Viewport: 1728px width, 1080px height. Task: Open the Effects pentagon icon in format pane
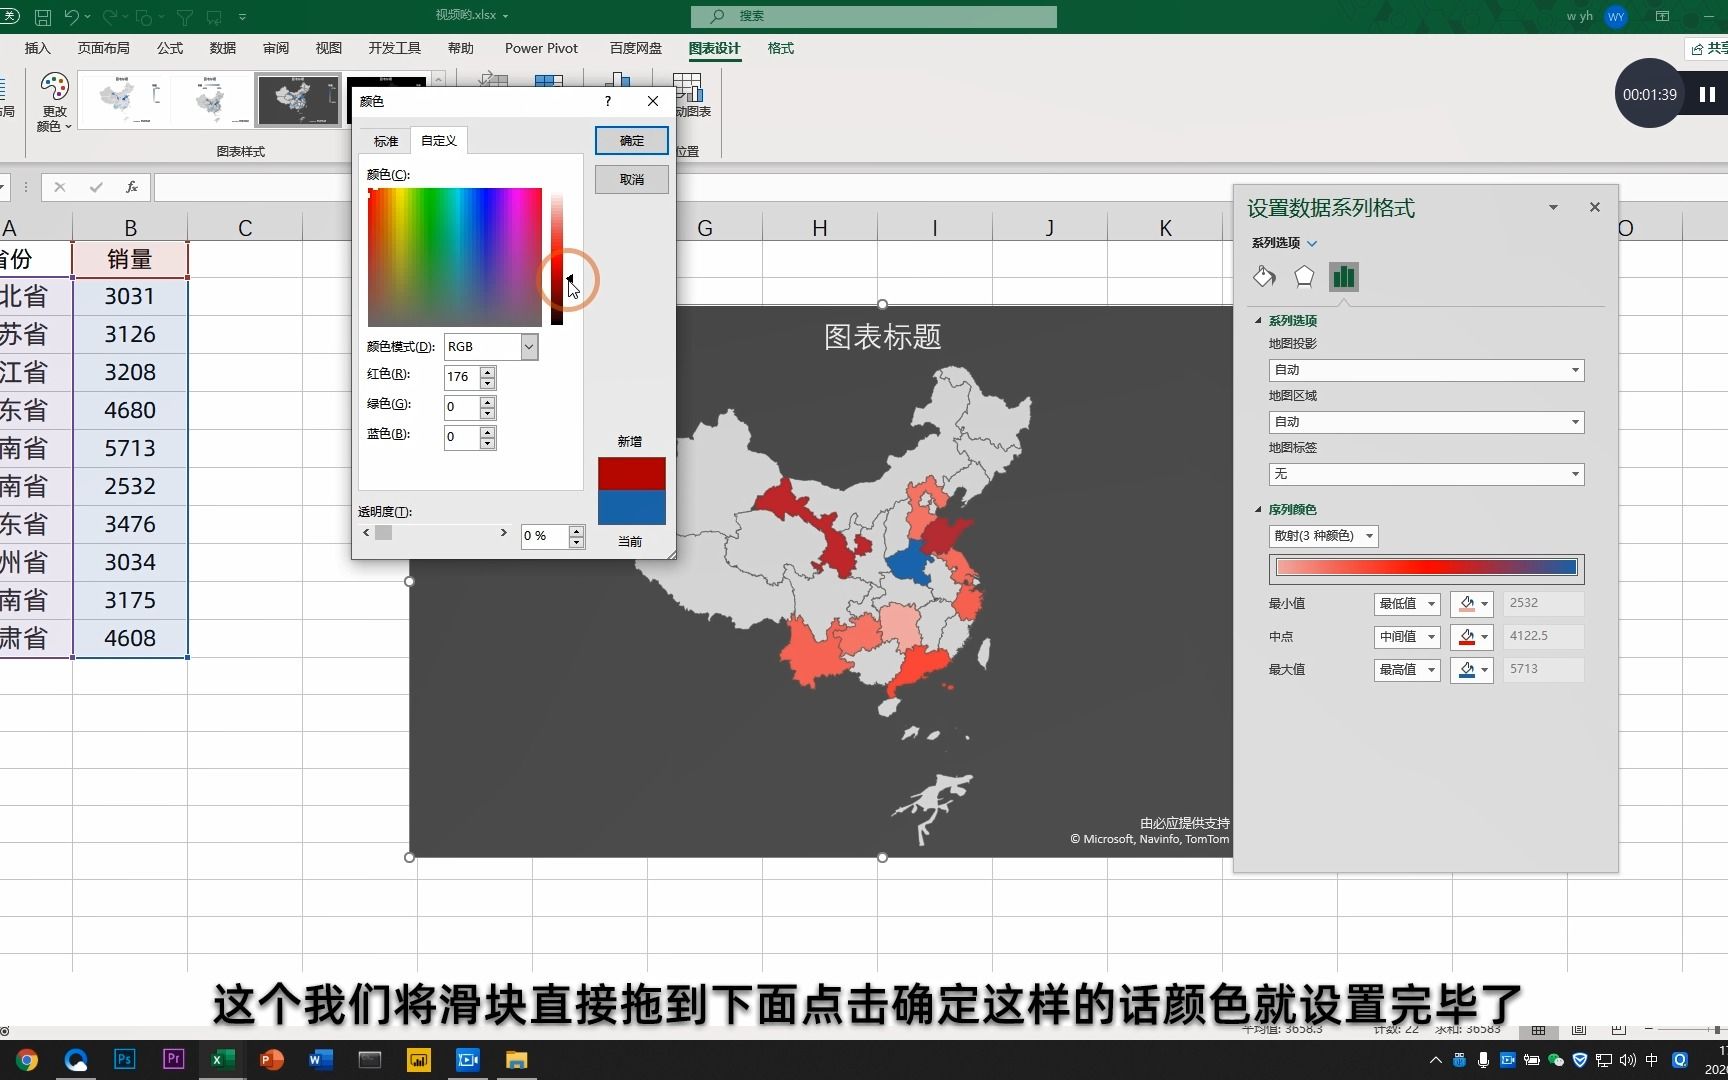point(1303,277)
